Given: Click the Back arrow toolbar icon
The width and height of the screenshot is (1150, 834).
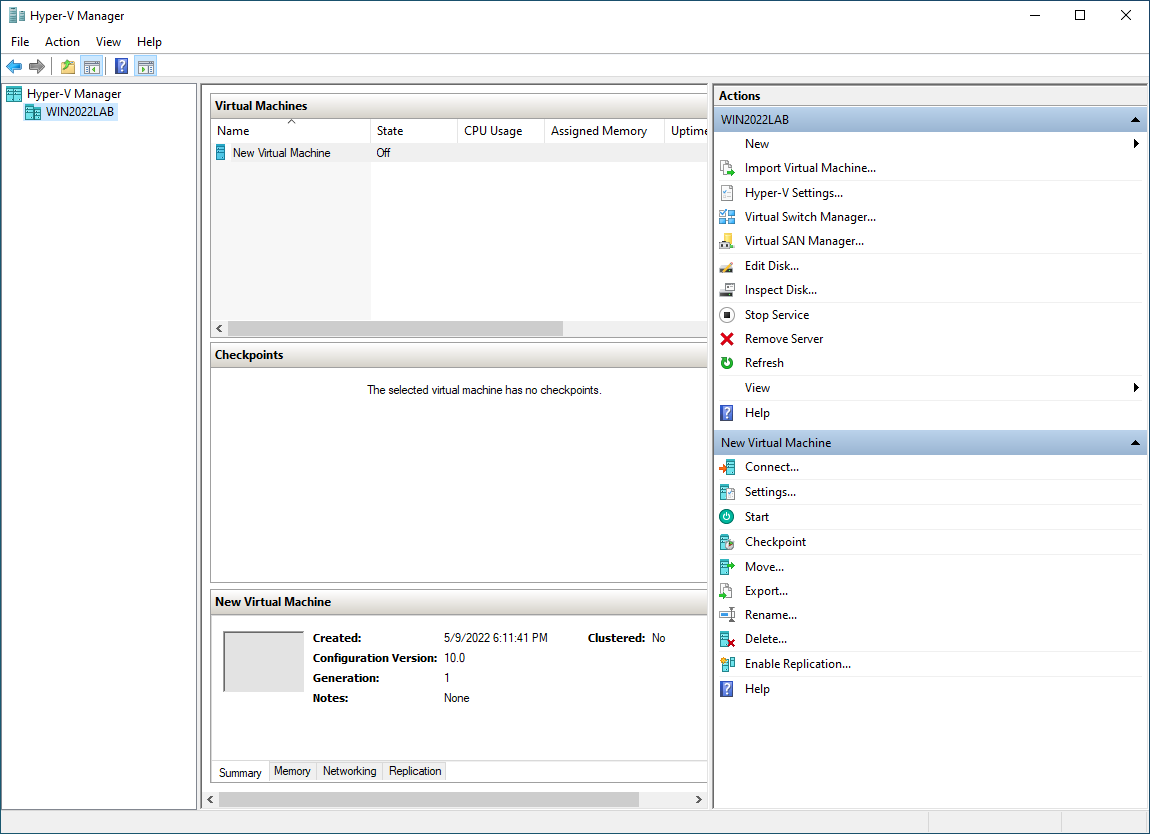Looking at the screenshot, I should click(14, 67).
